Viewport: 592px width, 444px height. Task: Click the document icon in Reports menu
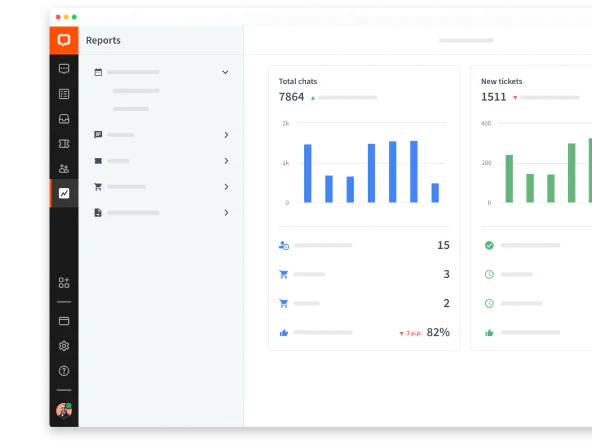coord(98,213)
